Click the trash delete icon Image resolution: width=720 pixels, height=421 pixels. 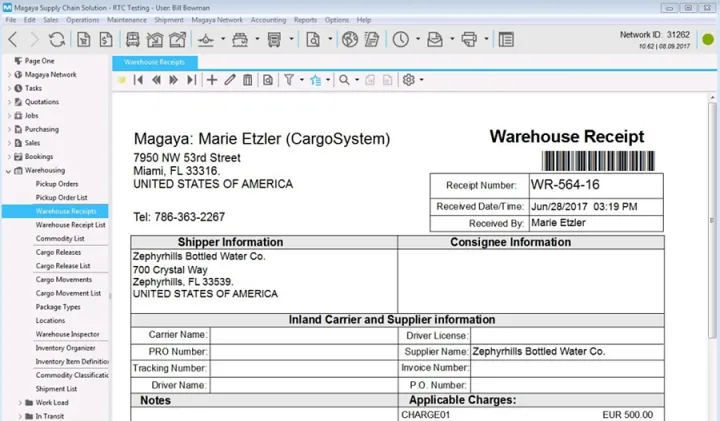tap(248, 80)
